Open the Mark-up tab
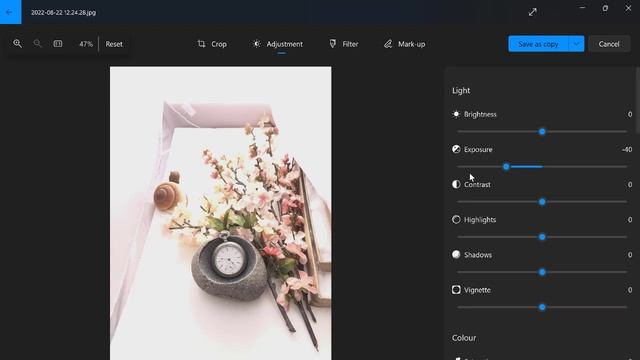This screenshot has height=360, width=640. pyautogui.click(x=404, y=44)
